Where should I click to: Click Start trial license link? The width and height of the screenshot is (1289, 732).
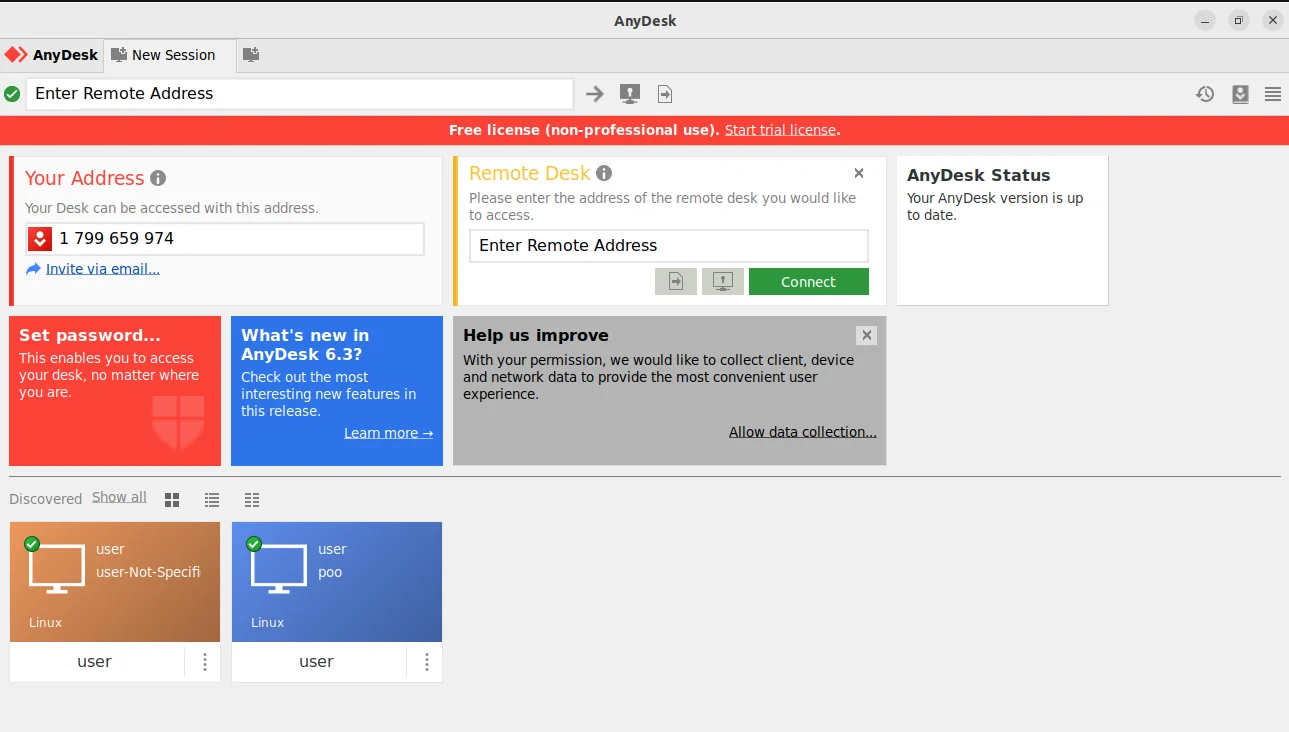(x=780, y=130)
